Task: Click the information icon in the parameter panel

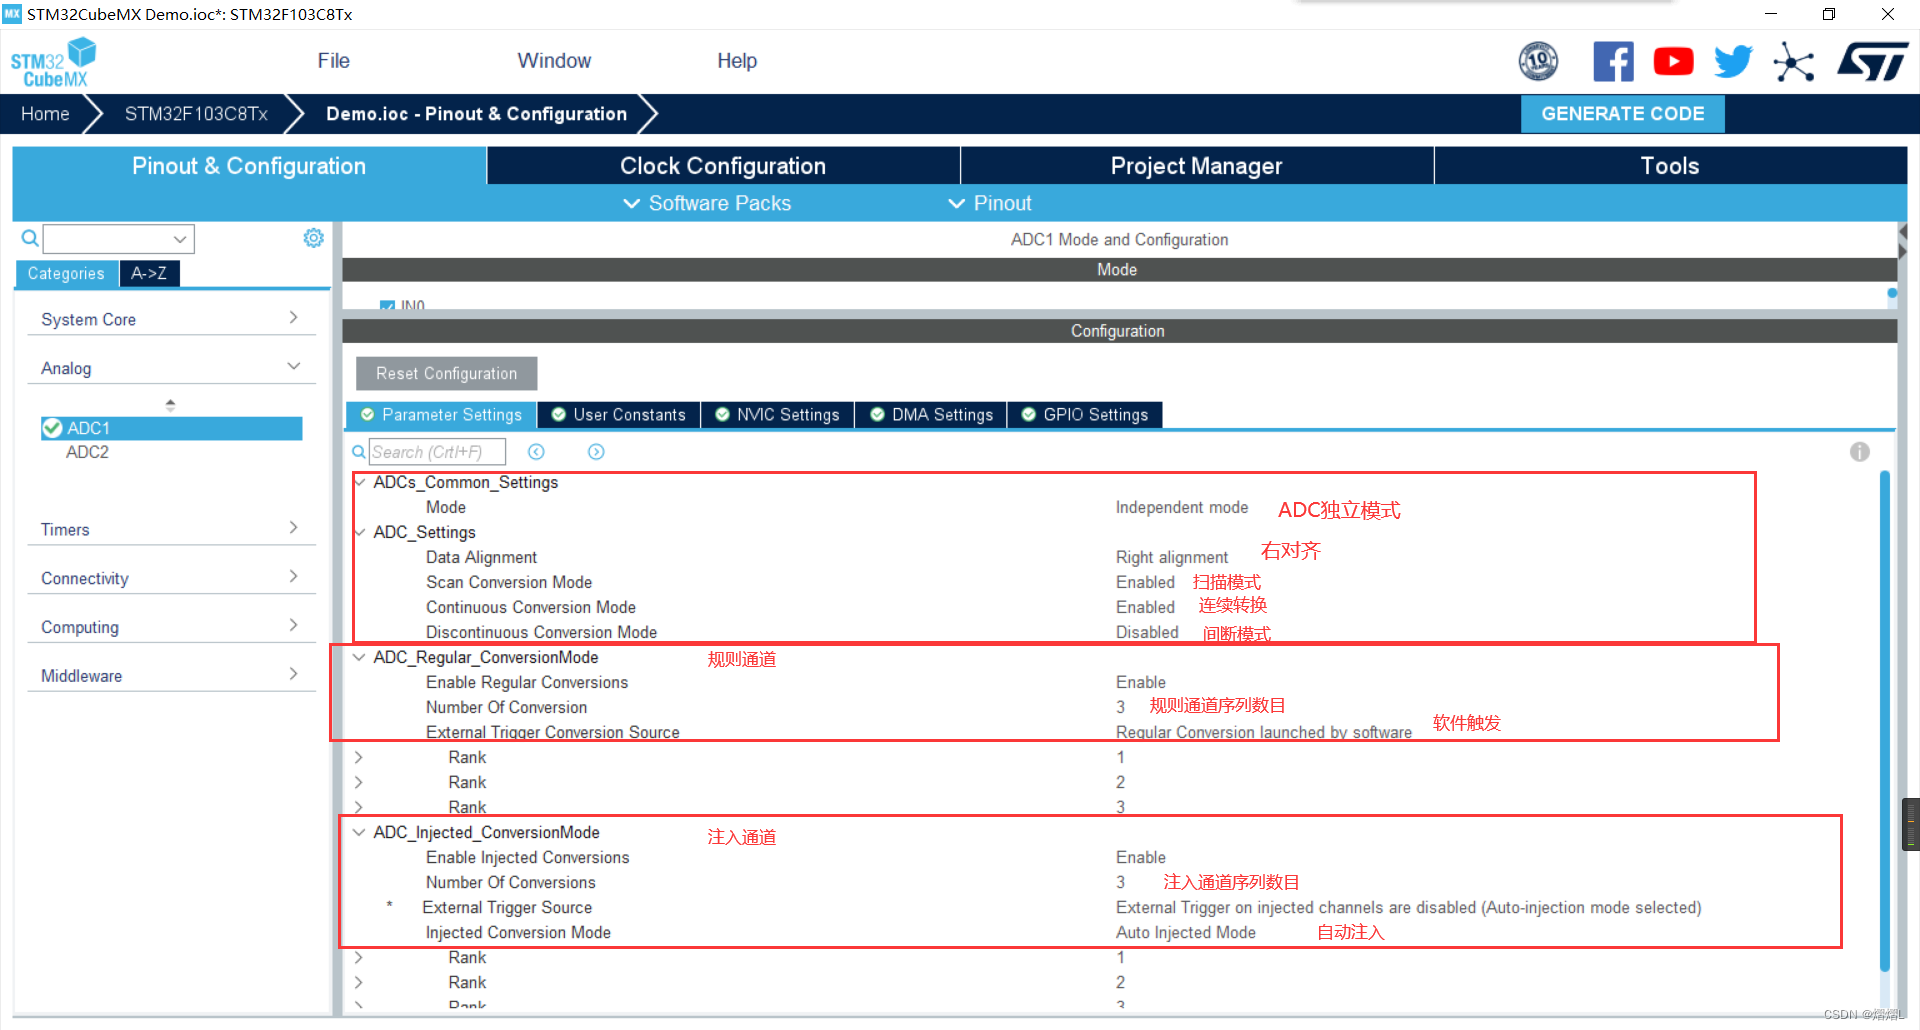Action: 1859,452
